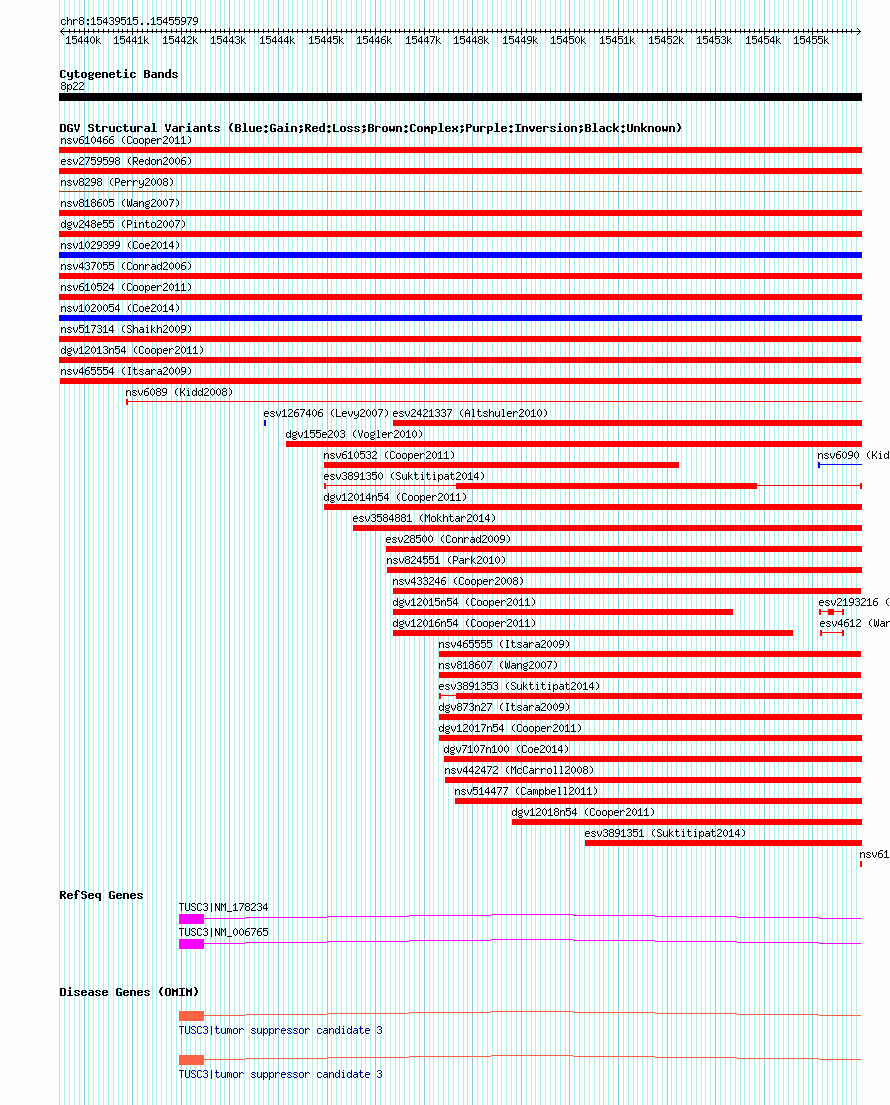This screenshot has width=890, height=1105.
Task: Select dgv7107n100 (Coe2014) label
Action: [506, 749]
